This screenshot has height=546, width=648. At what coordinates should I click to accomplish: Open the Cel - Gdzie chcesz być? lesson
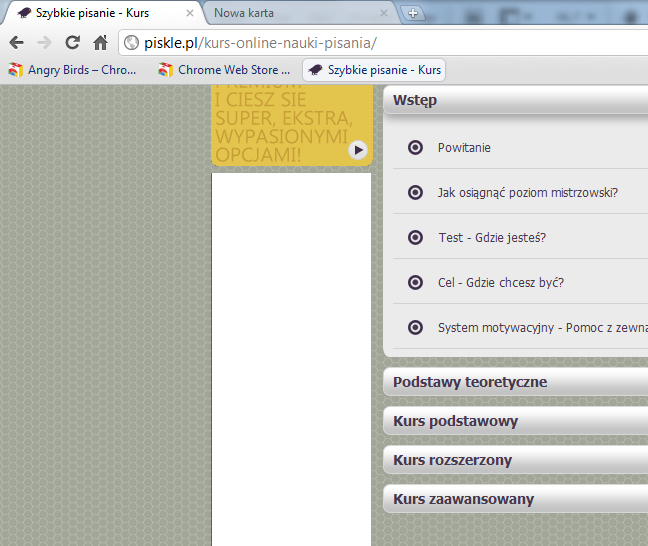coord(500,283)
